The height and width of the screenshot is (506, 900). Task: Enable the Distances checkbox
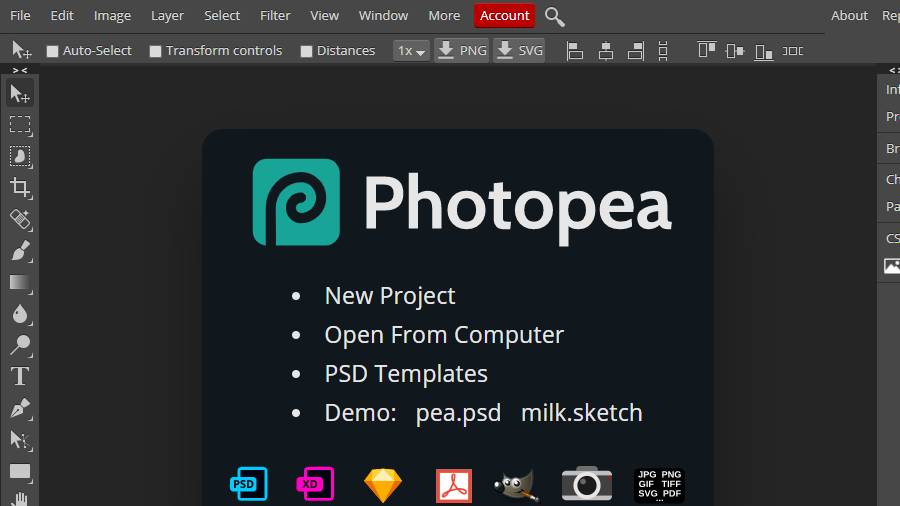click(306, 51)
